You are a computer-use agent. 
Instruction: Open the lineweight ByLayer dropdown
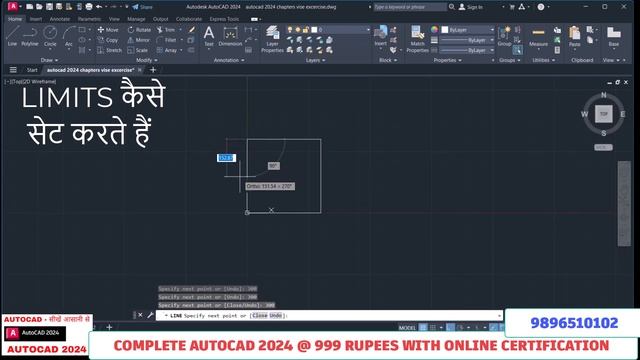[x=468, y=40]
